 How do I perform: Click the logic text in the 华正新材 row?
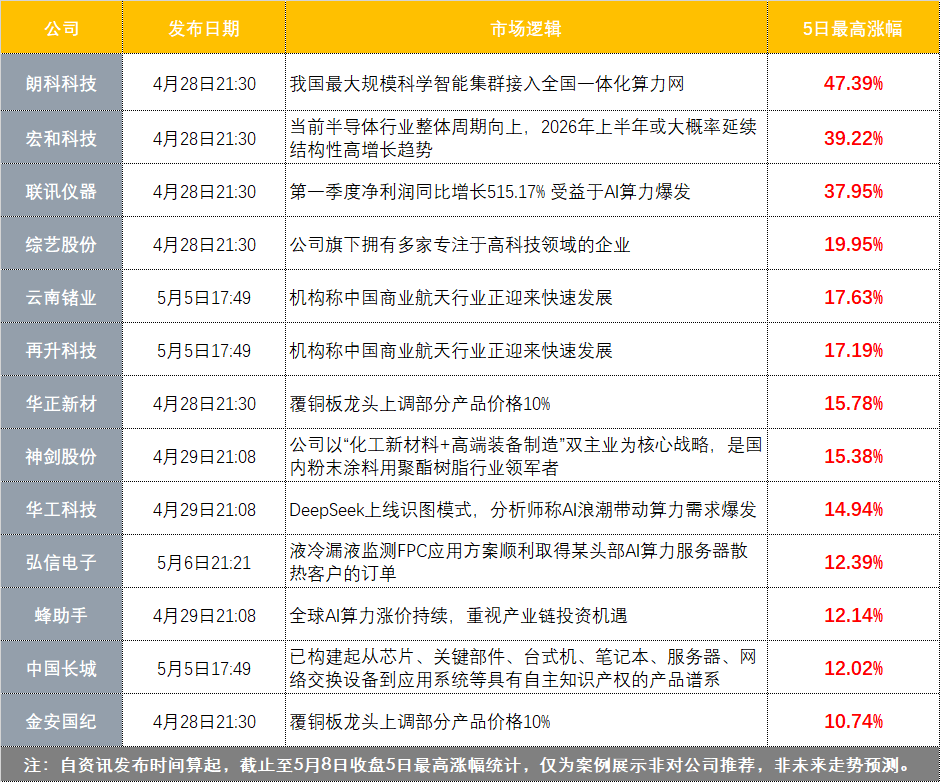[420, 404]
